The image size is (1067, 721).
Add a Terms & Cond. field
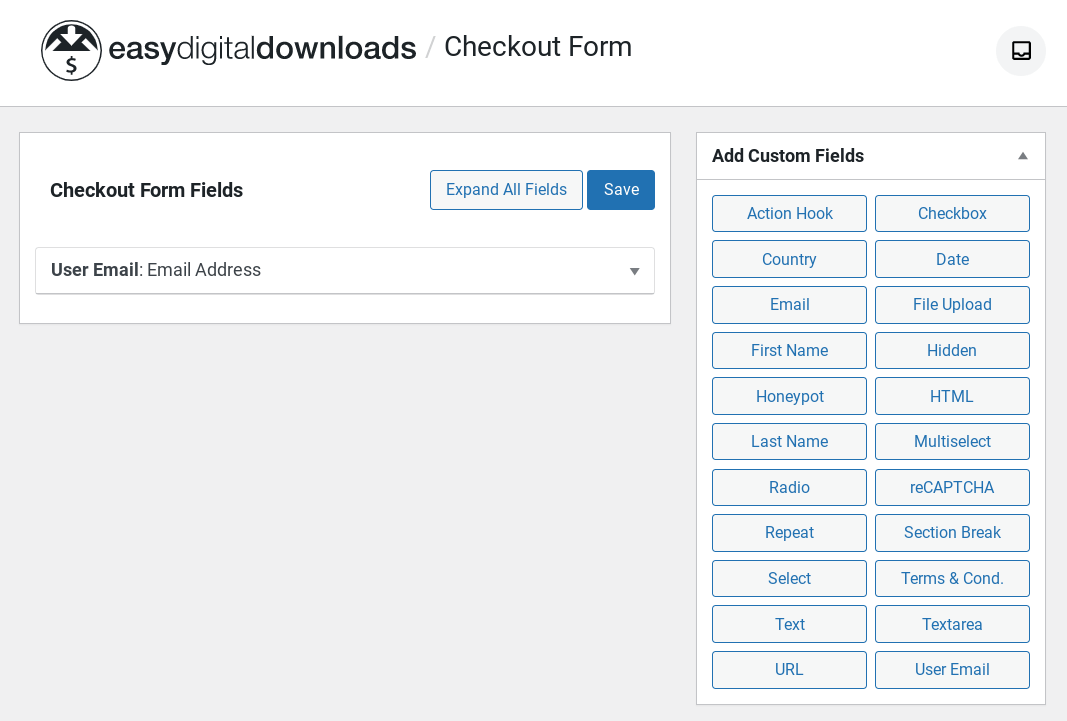(x=952, y=578)
